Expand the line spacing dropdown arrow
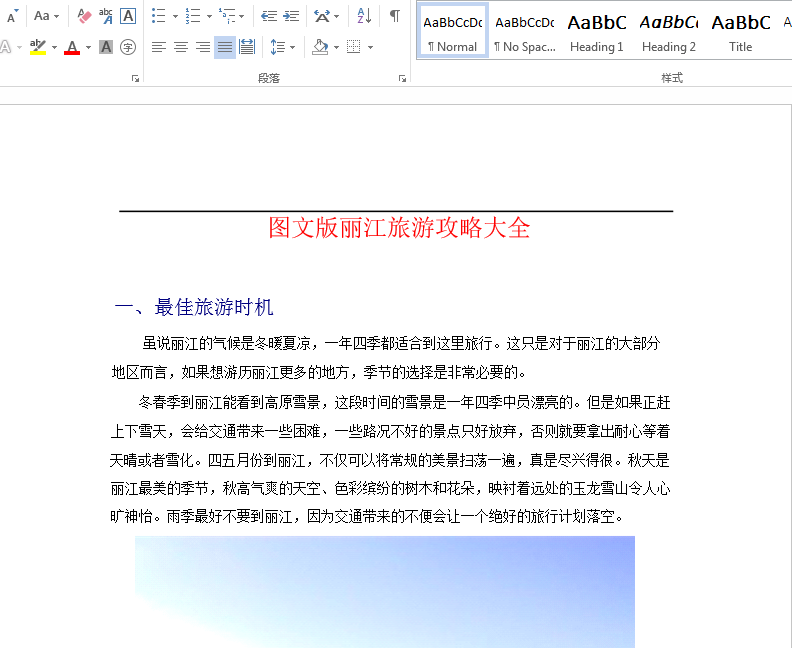This screenshot has height=648, width=792. [x=292, y=48]
